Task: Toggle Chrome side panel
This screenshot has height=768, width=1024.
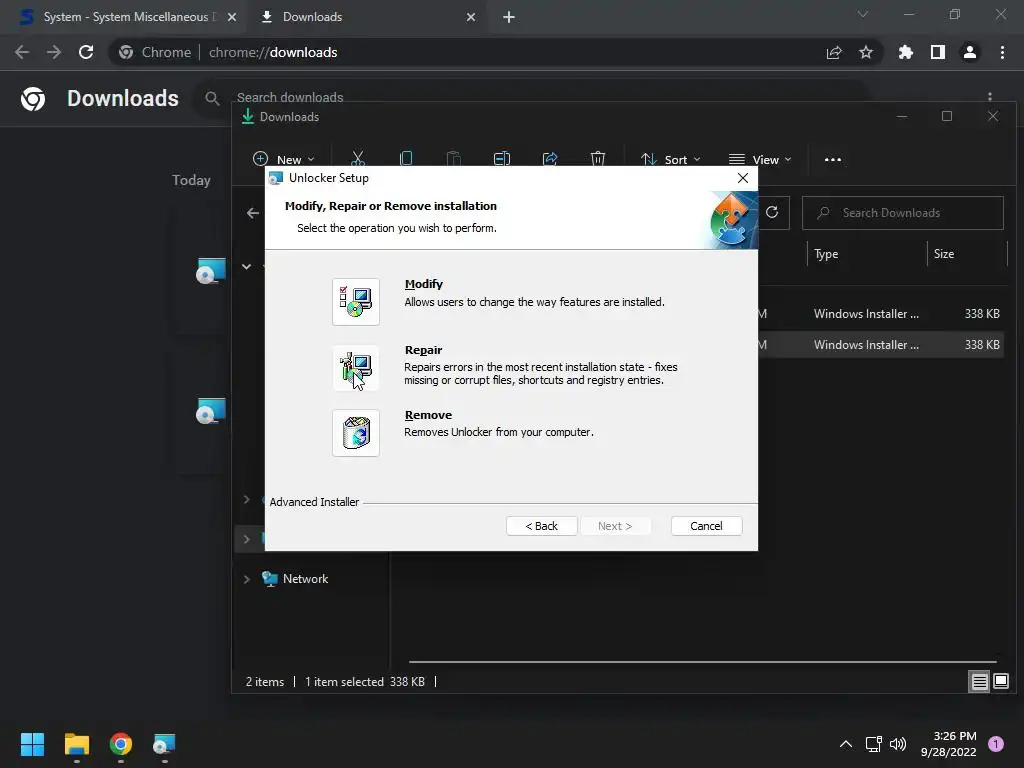Action: point(938,52)
